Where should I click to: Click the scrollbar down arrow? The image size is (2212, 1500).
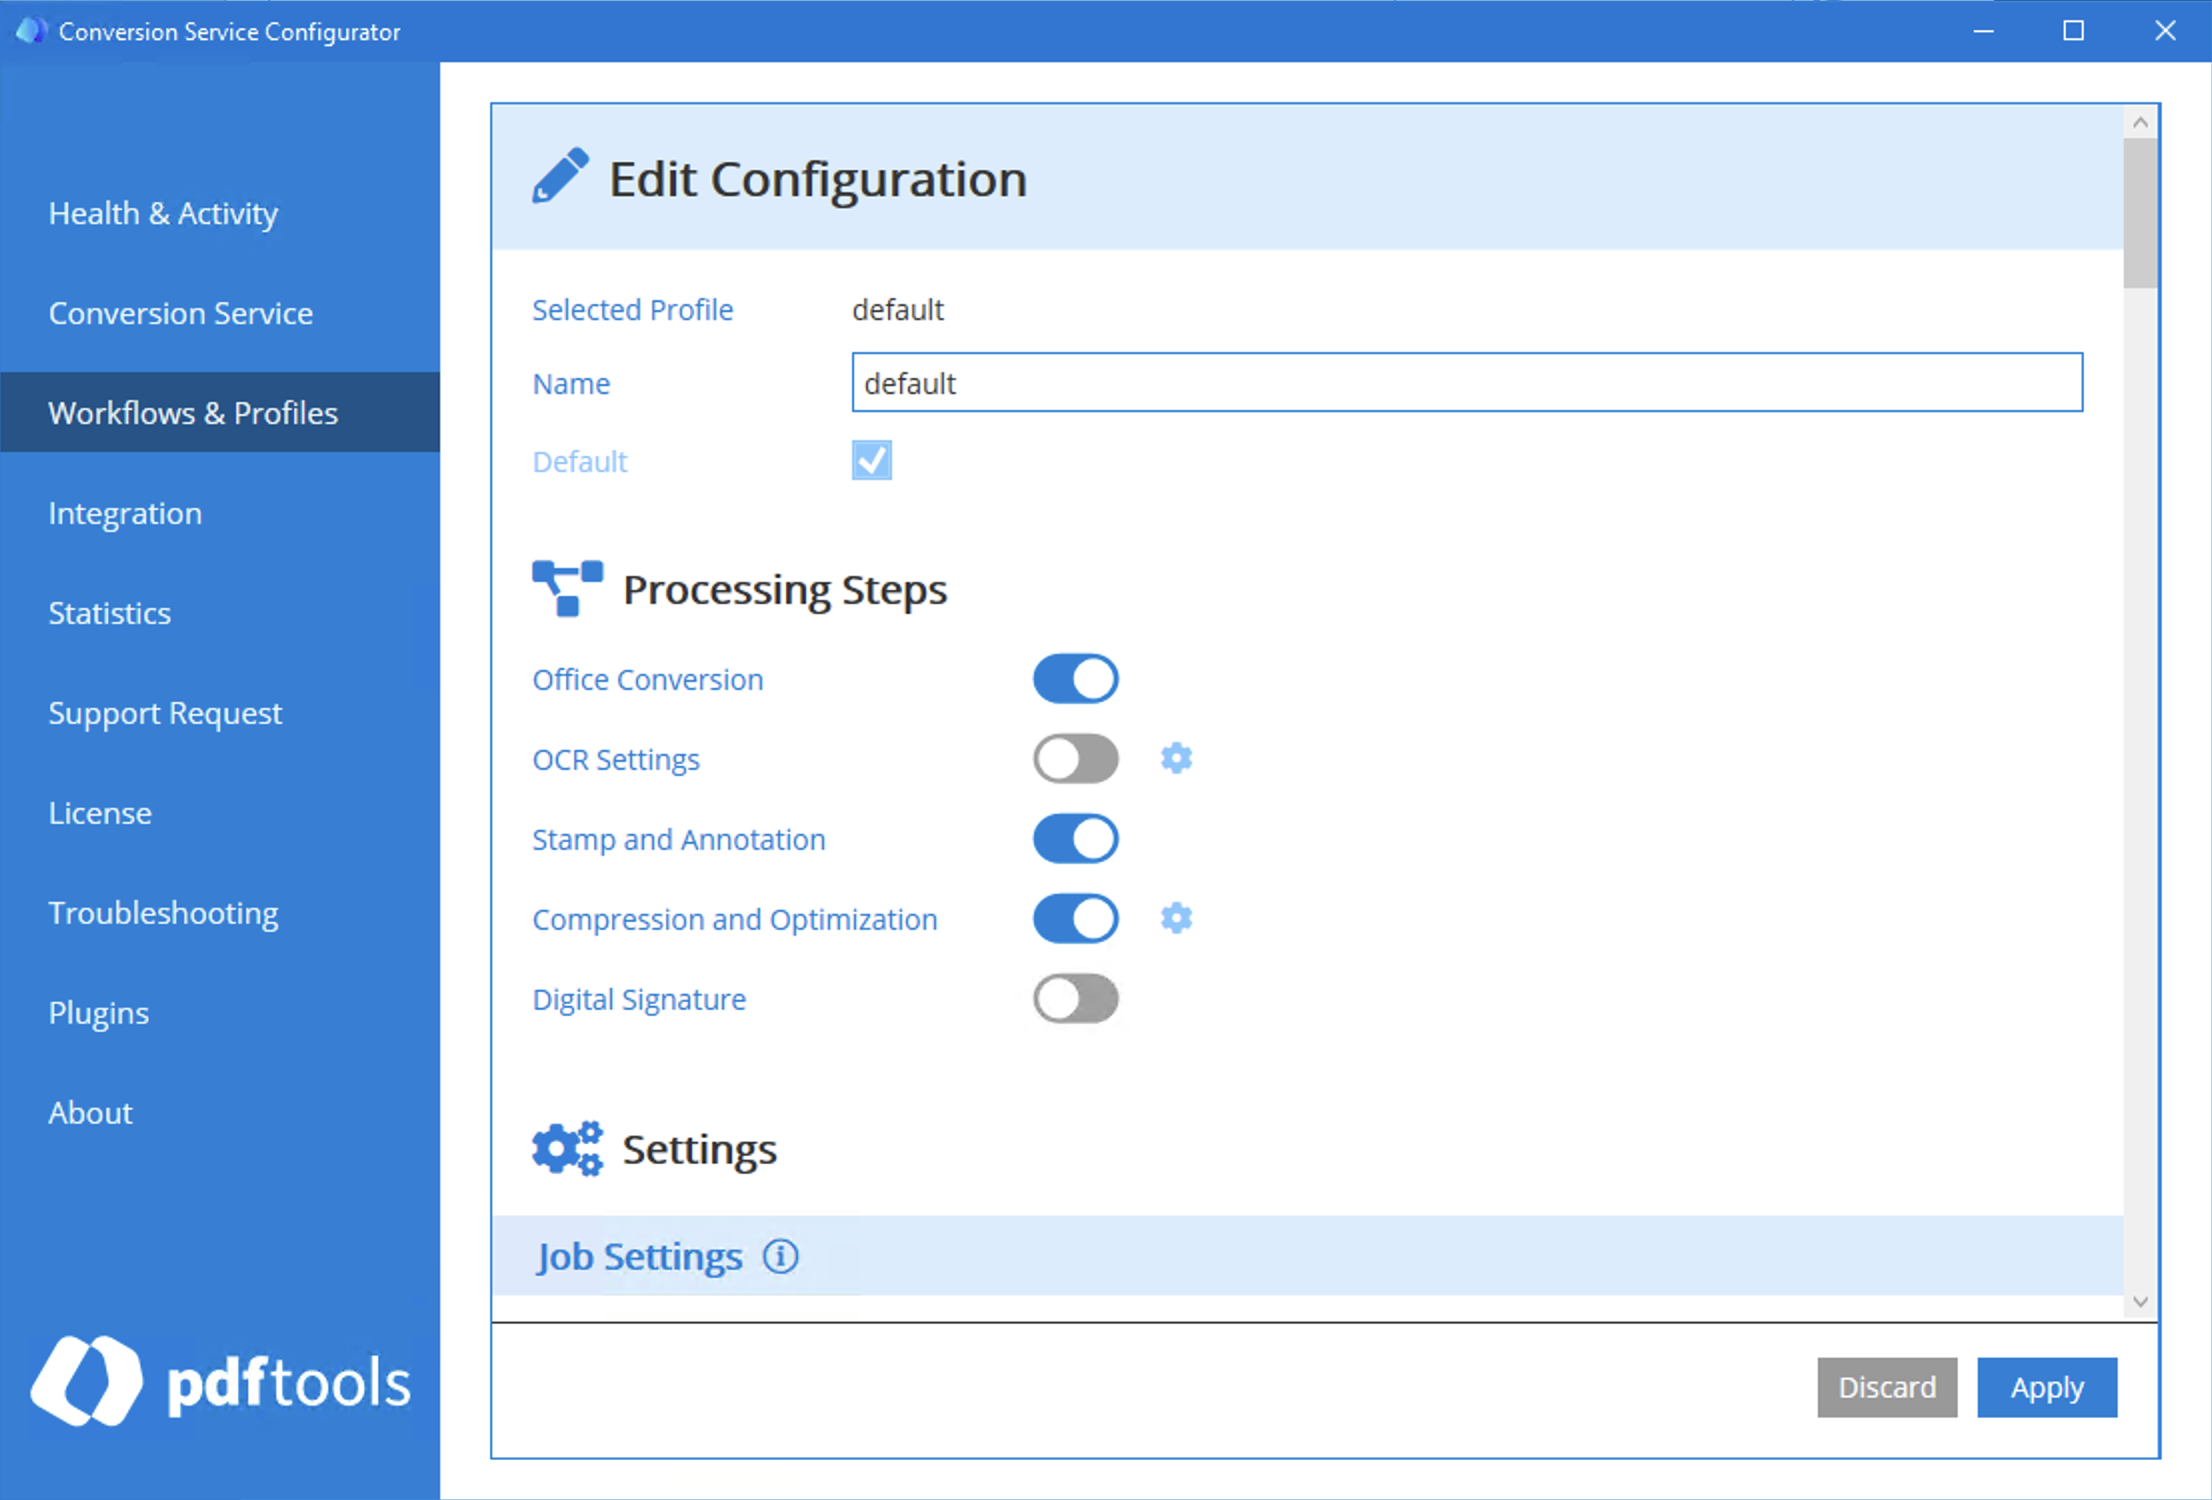pyautogui.click(x=2140, y=1301)
